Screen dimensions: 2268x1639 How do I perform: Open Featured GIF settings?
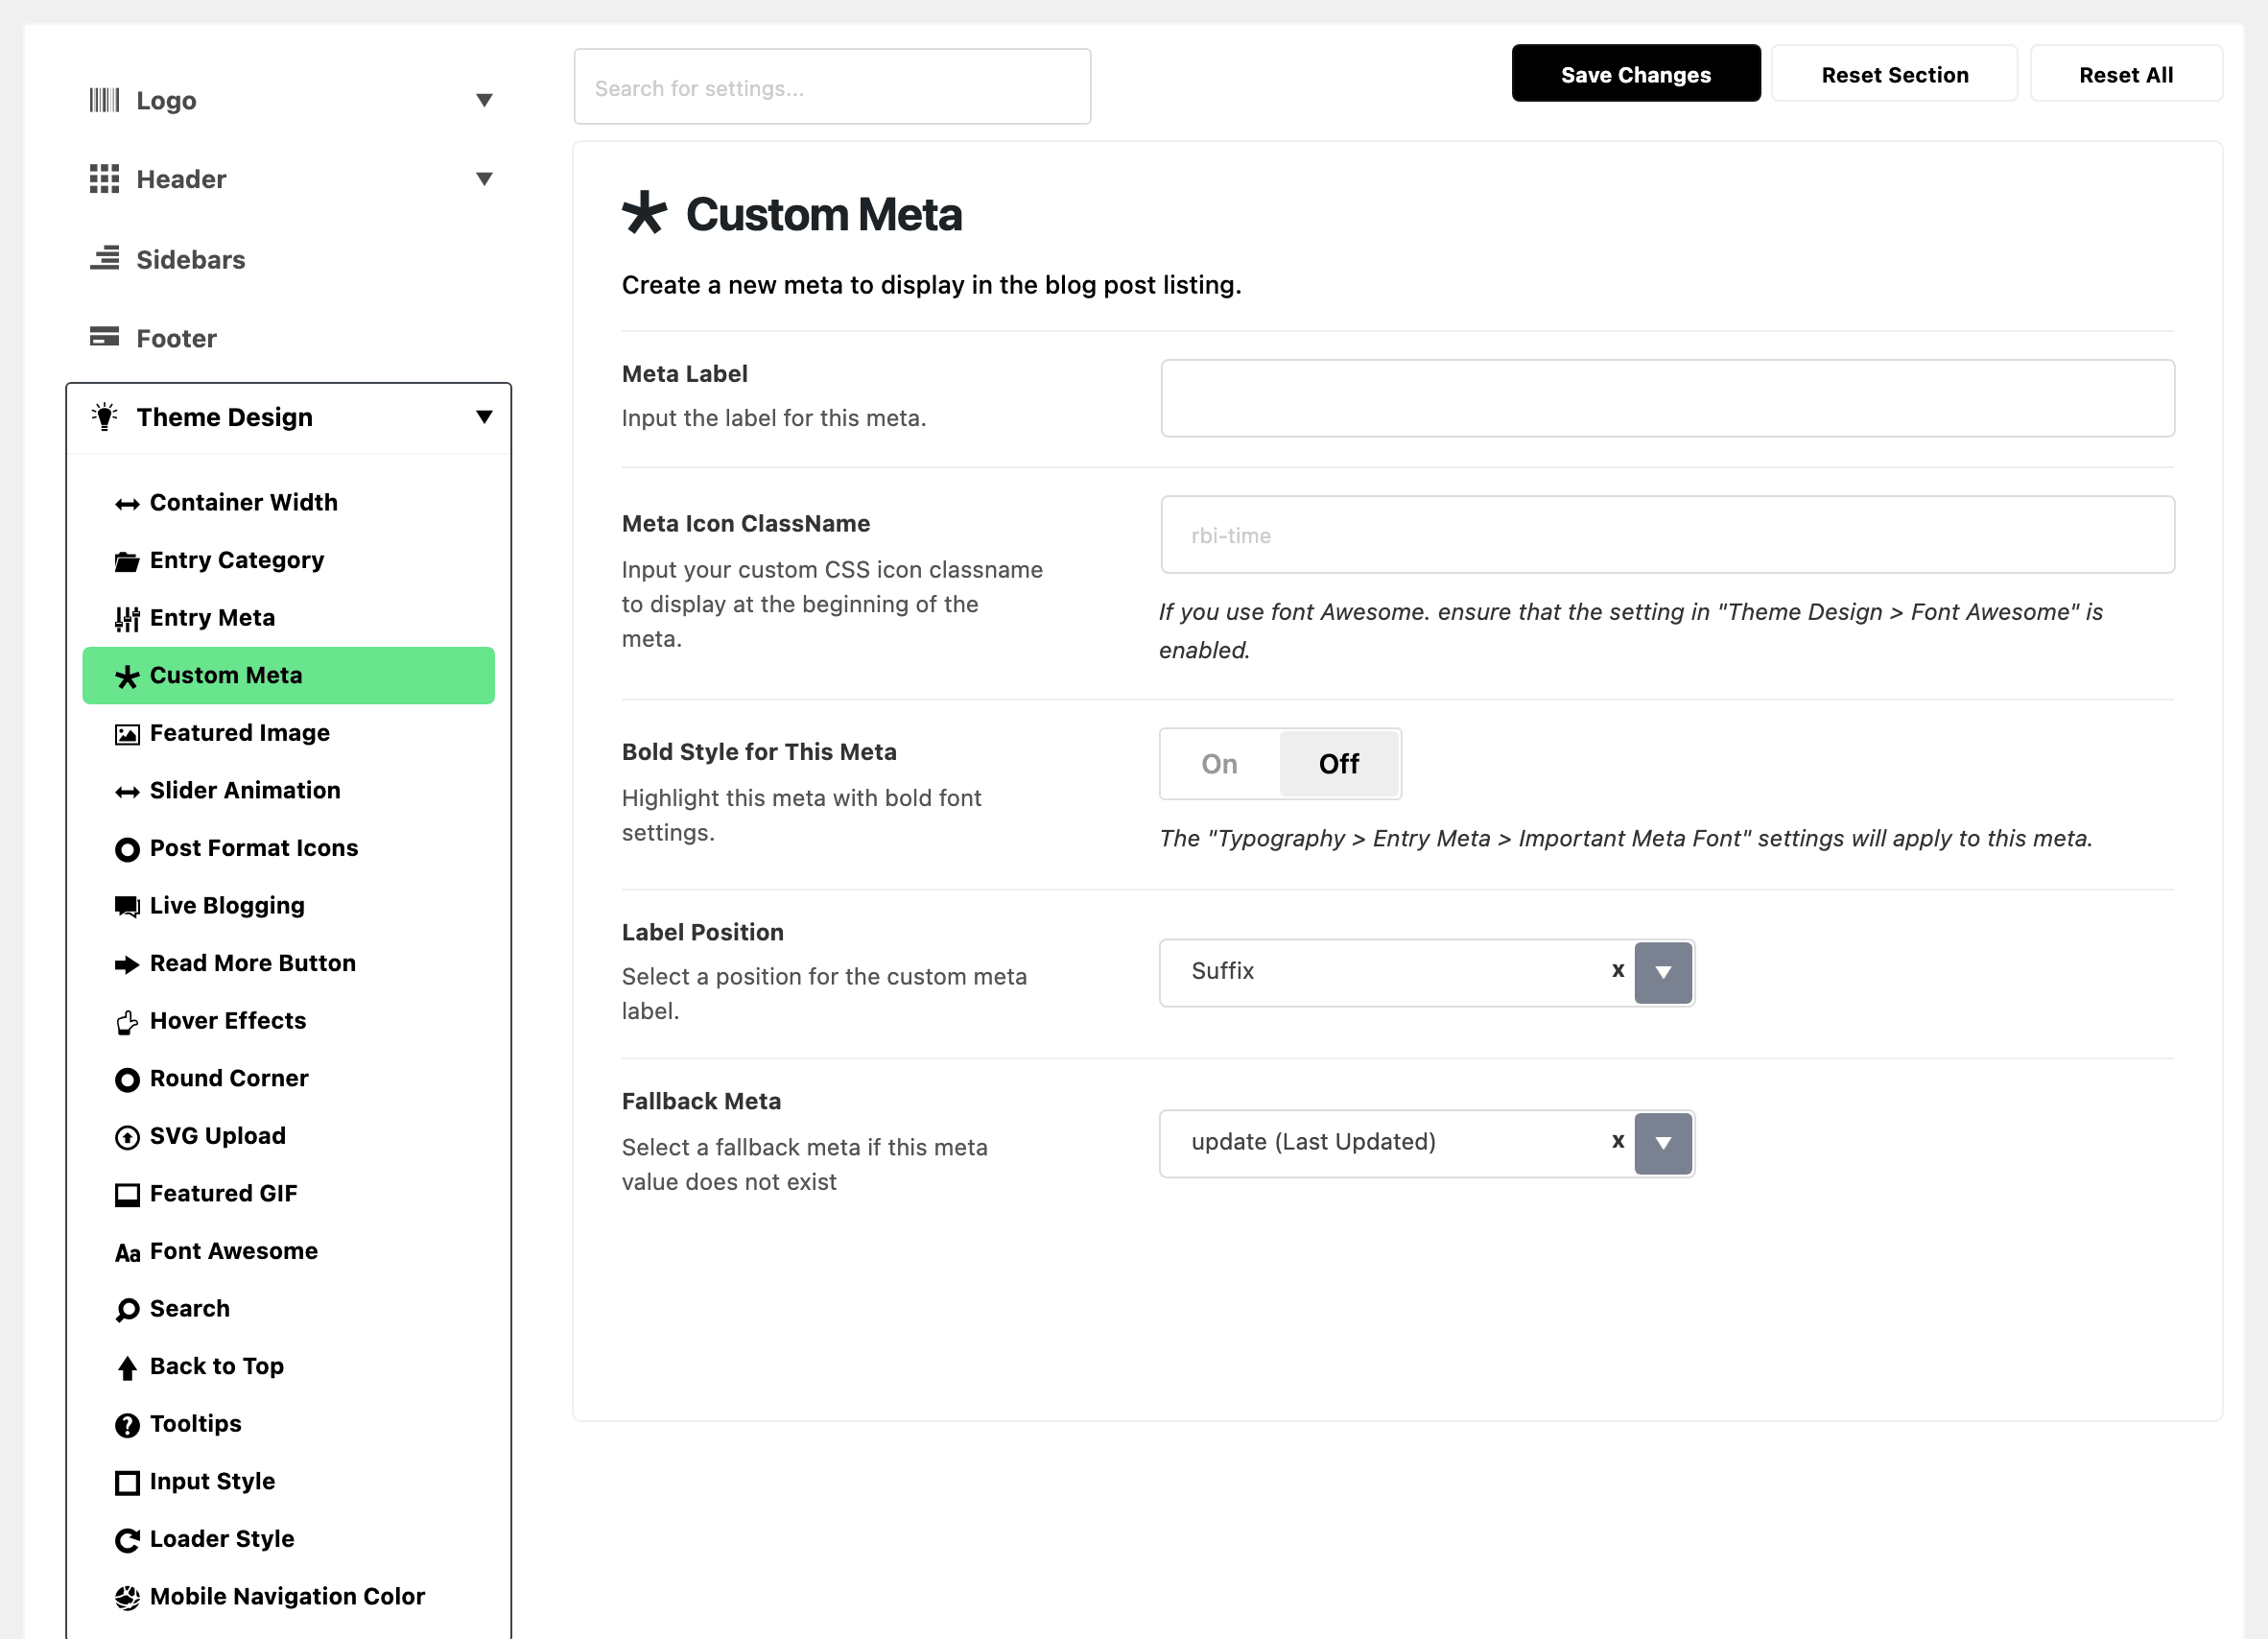pos(288,1193)
